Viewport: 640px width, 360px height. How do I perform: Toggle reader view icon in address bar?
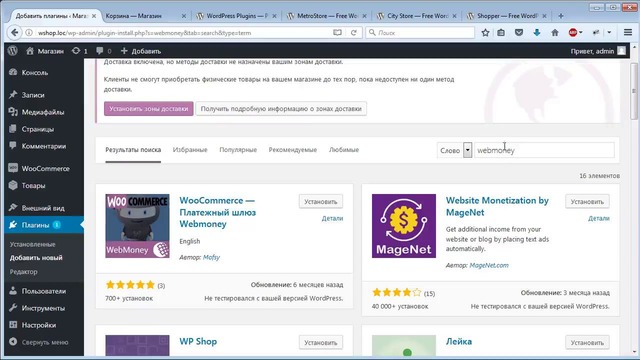[x=337, y=33]
